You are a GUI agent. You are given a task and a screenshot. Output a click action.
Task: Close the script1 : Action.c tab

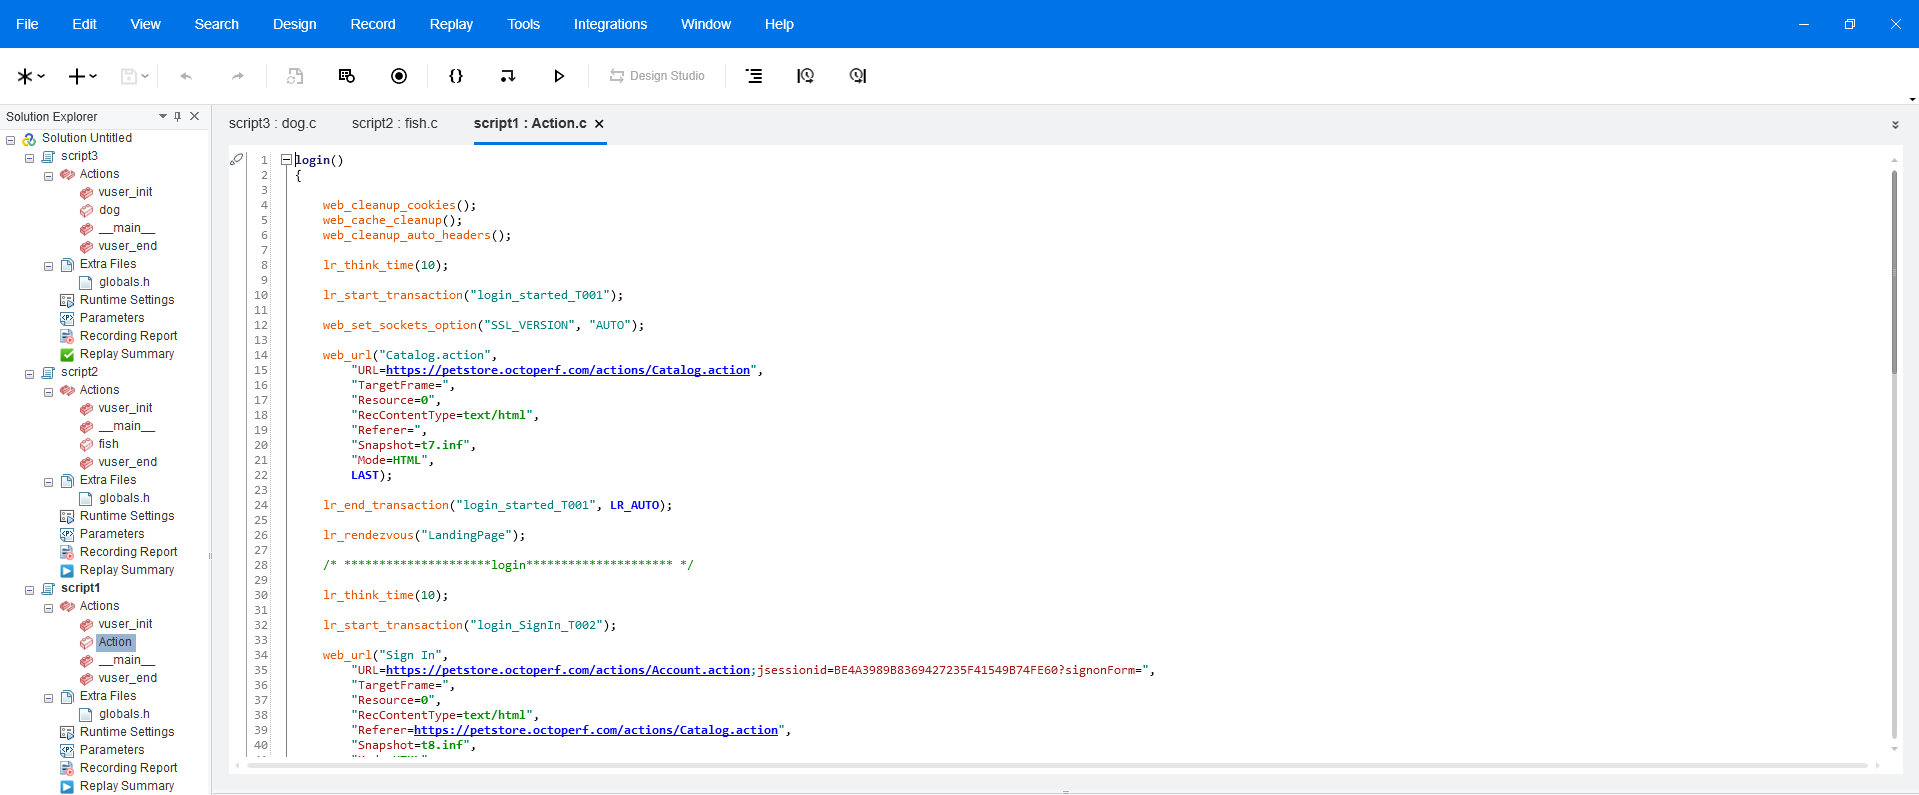[599, 124]
